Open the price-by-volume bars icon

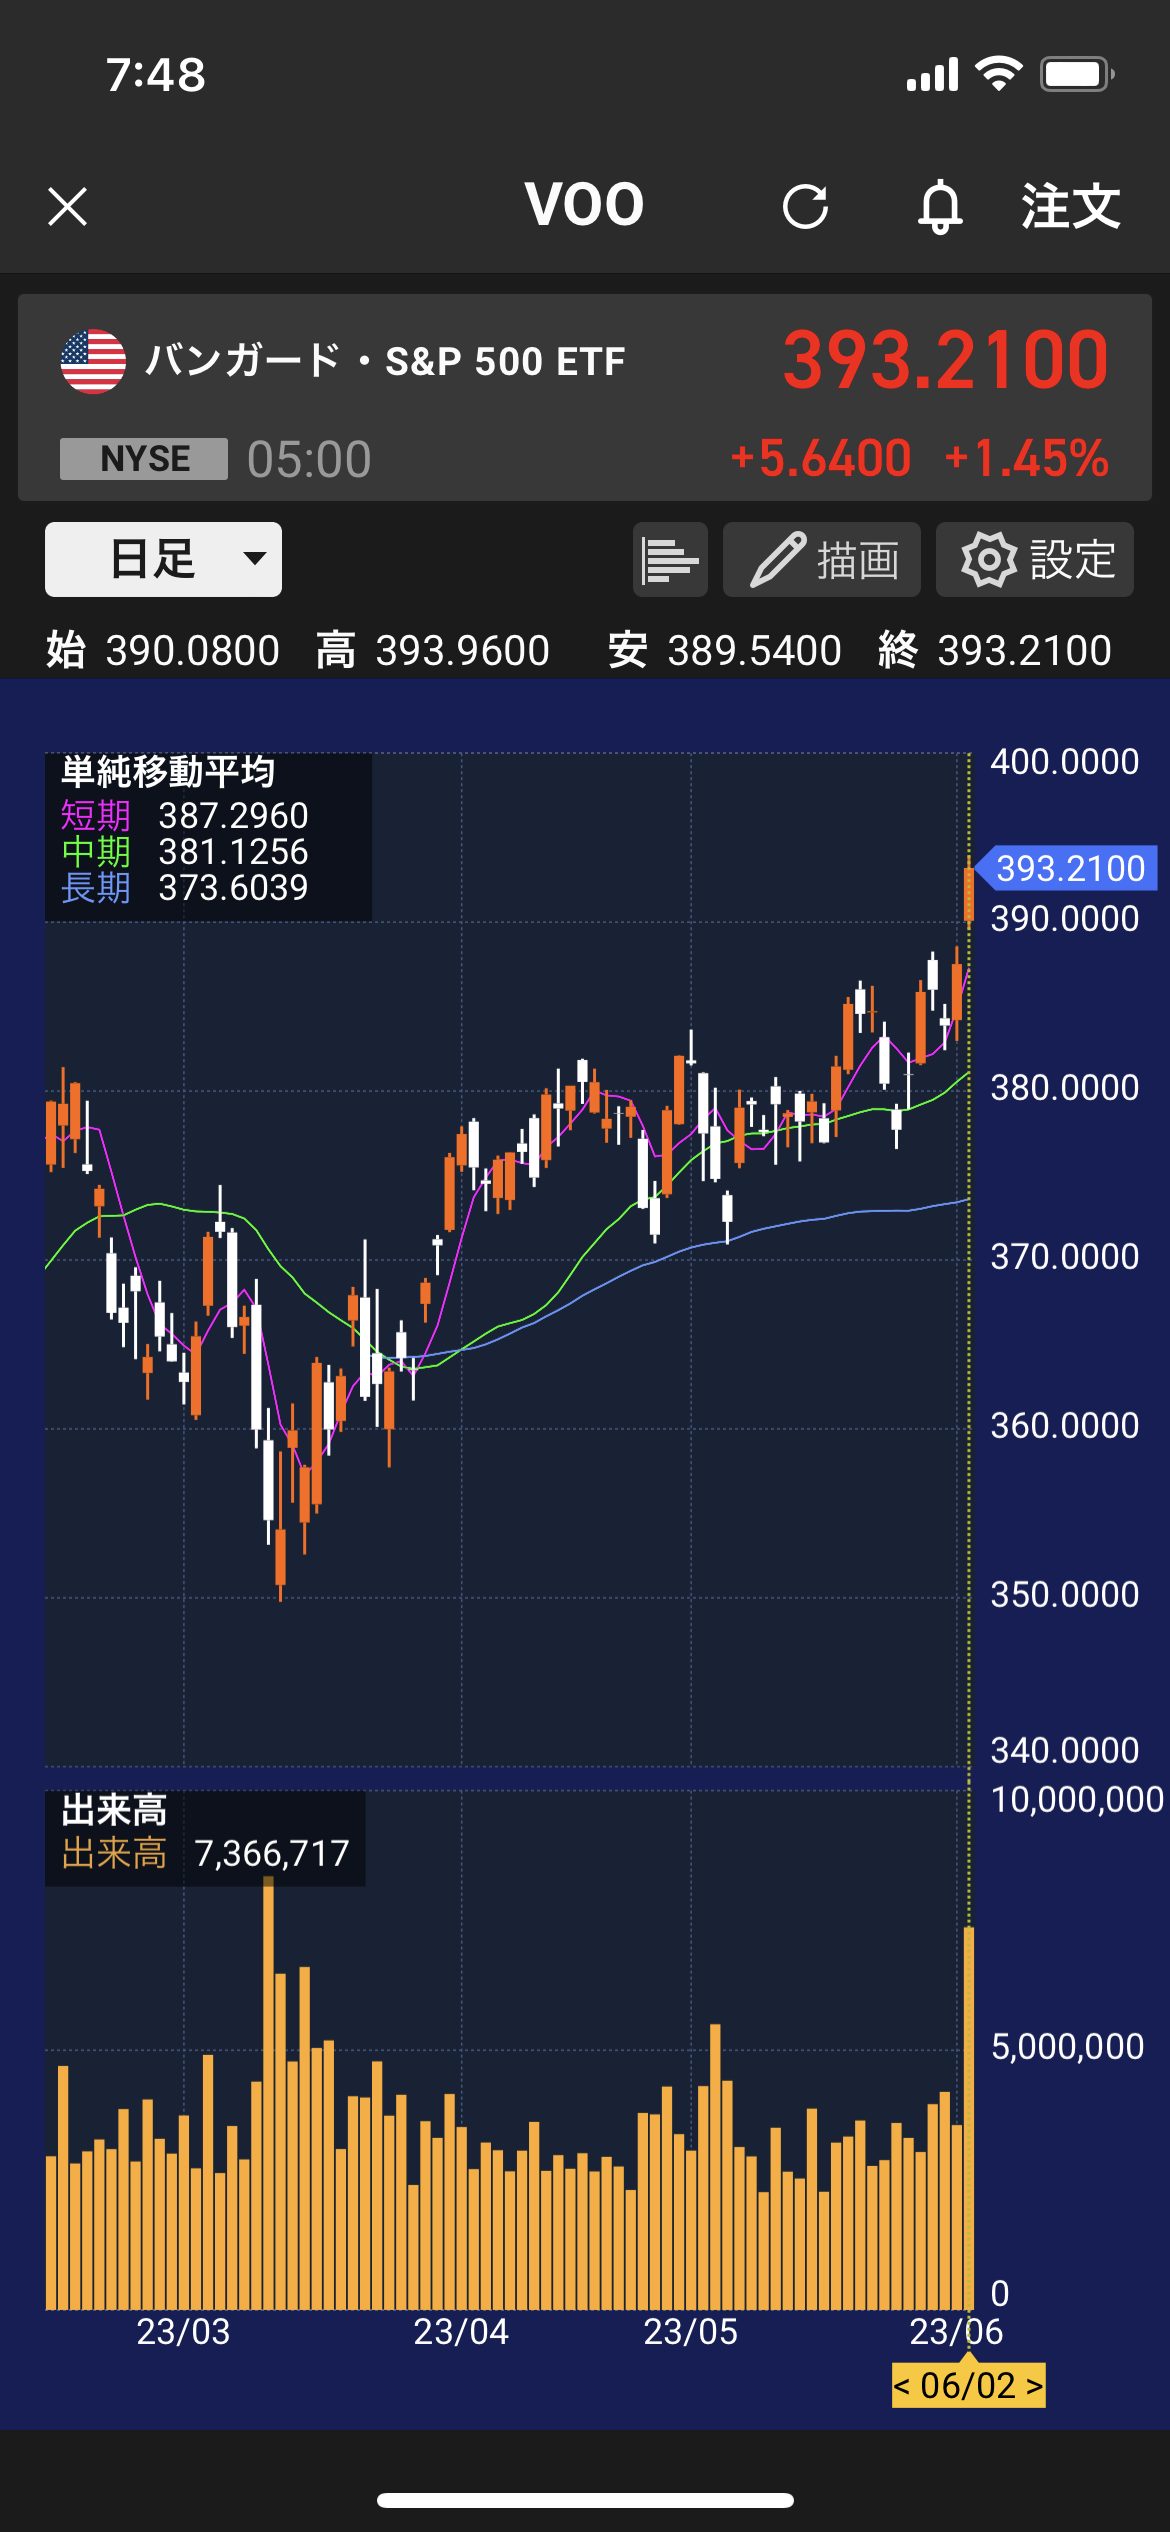[670, 560]
